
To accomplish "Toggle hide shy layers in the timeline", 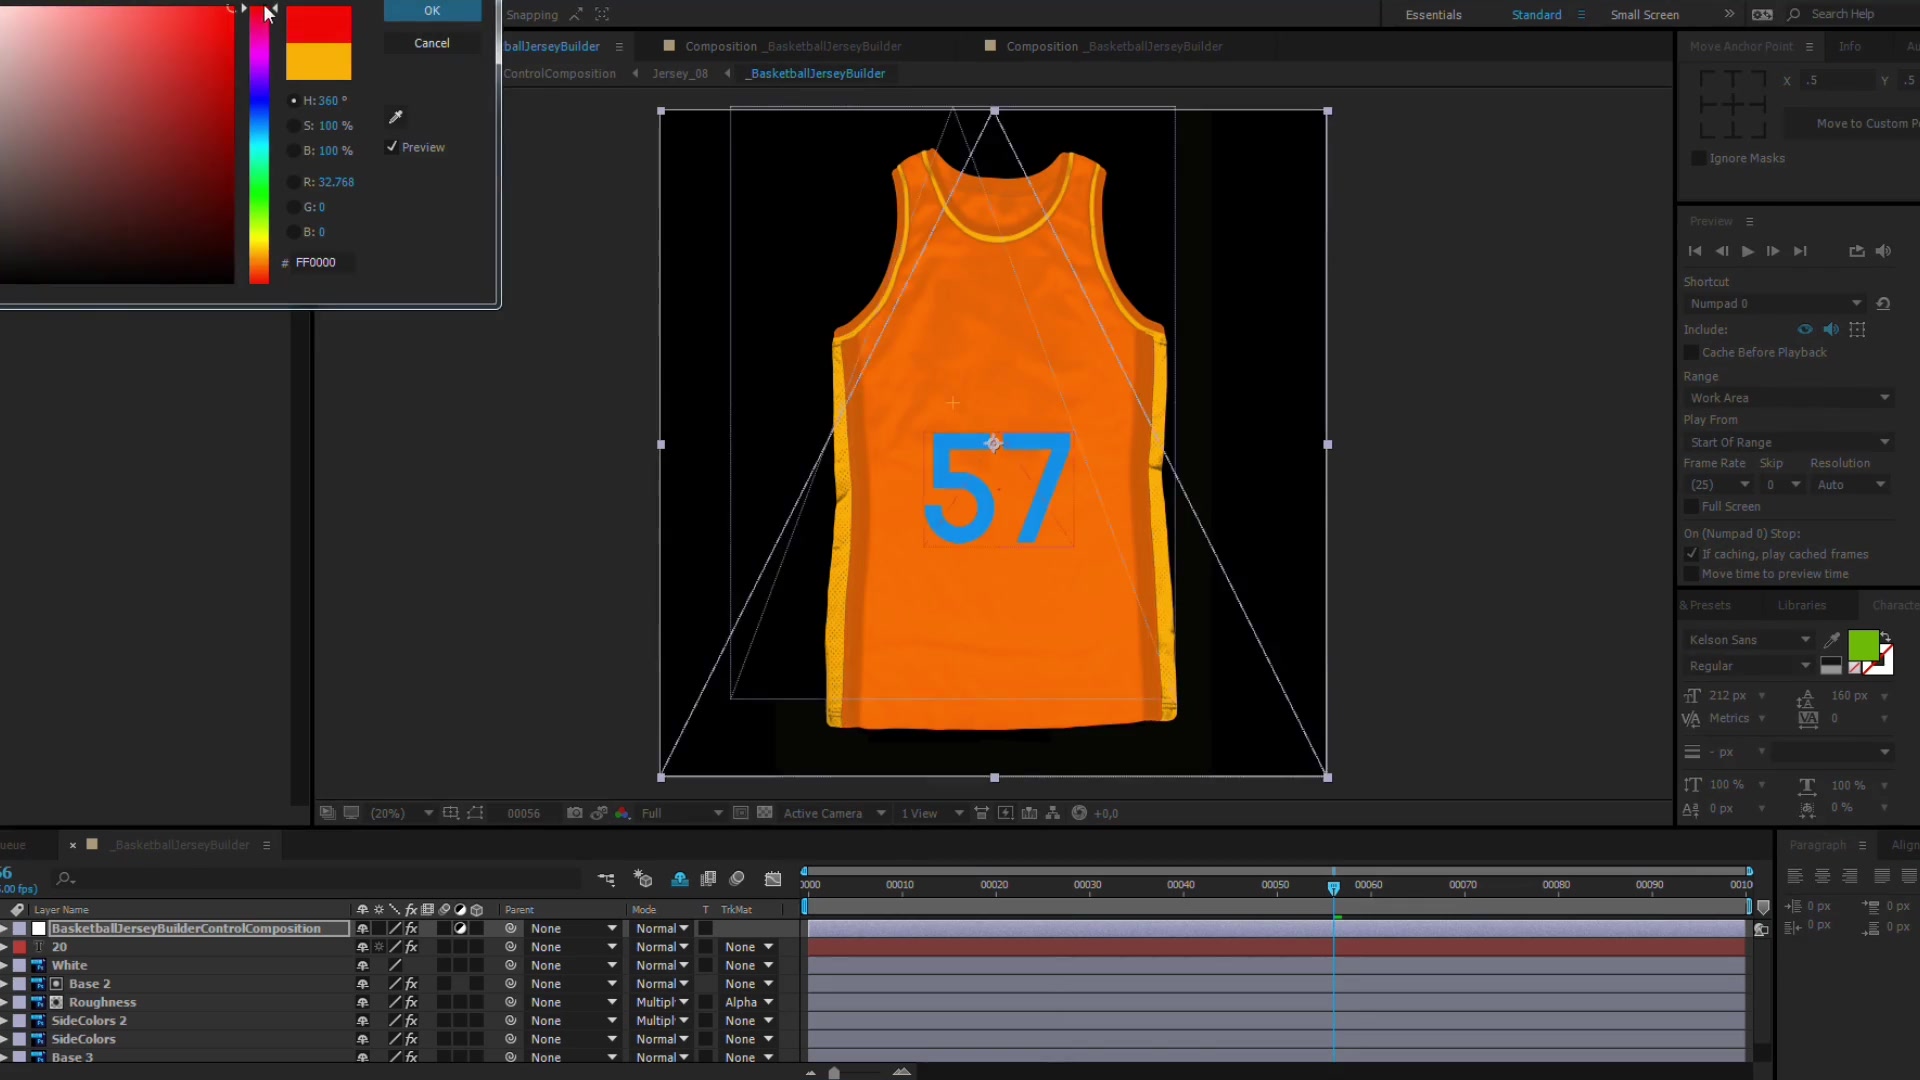I will tap(680, 879).
